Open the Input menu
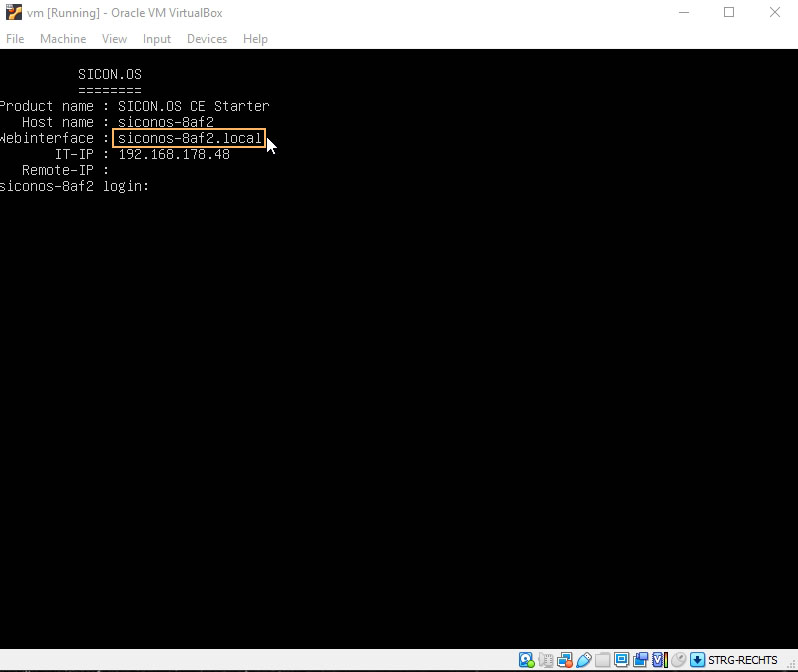Viewport: 798px width, 672px height. 157,39
